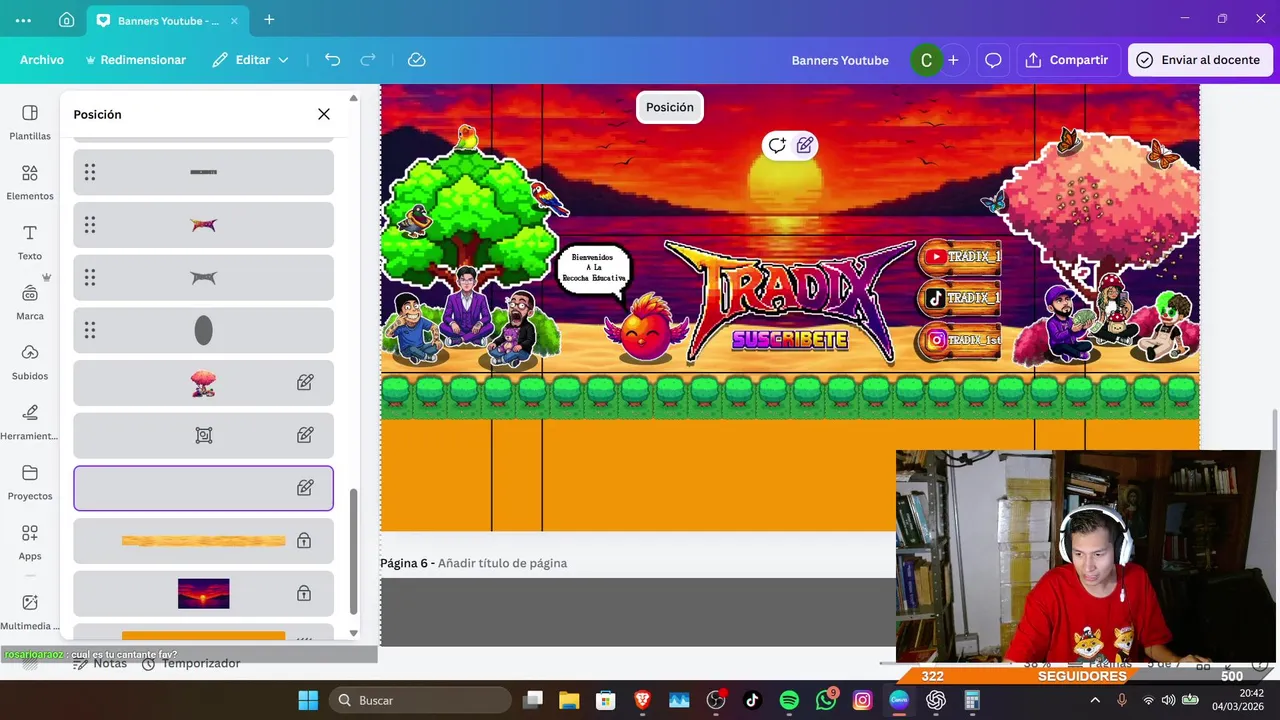Open the Redimensionar menu
This screenshot has width=1280, height=720.
[x=136, y=60]
